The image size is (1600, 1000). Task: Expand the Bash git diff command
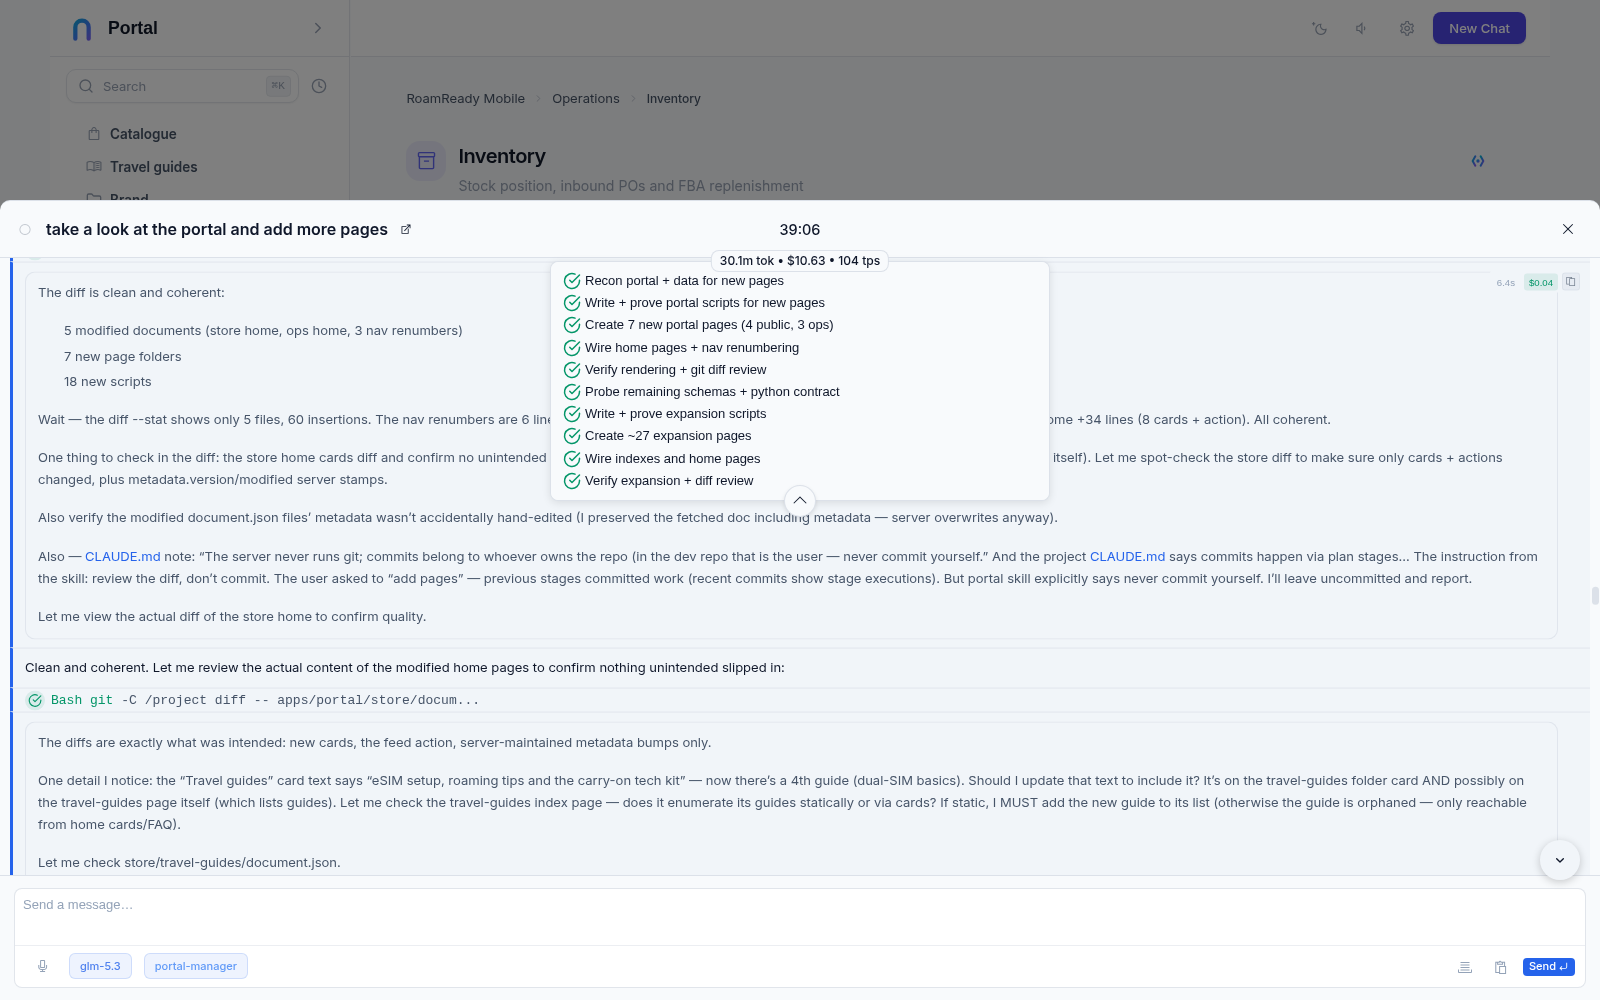coord(264,700)
